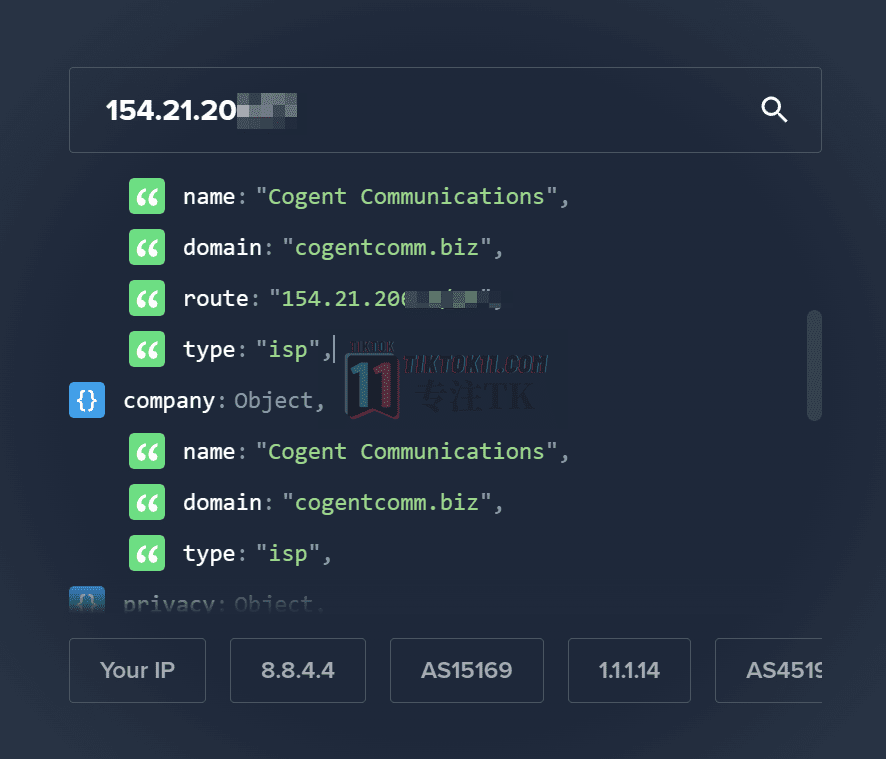The width and height of the screenshot is (886, 759).
Task: Click string icon beside first Cogent Communications name
Action: [x=147, y=196]
